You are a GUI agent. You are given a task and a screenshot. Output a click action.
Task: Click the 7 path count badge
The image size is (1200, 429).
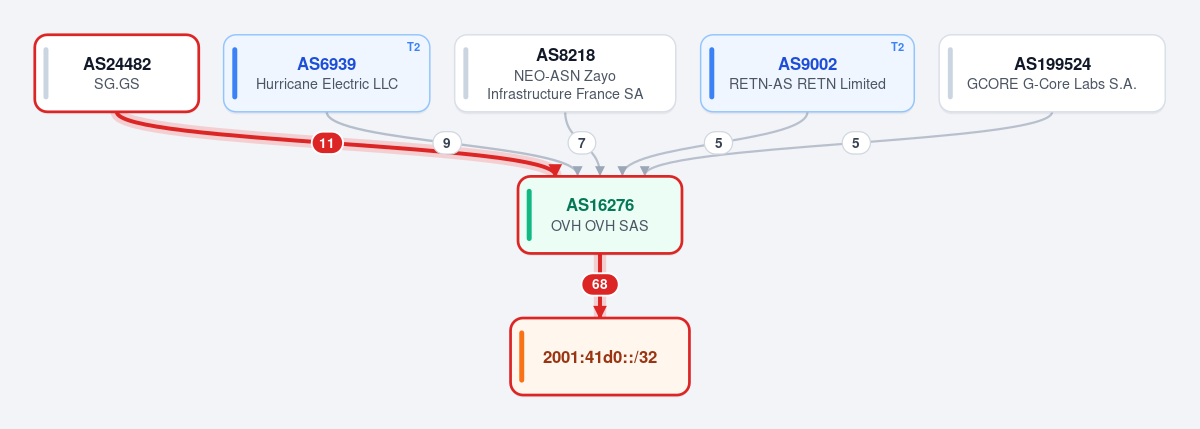click(x=581, y=143)
